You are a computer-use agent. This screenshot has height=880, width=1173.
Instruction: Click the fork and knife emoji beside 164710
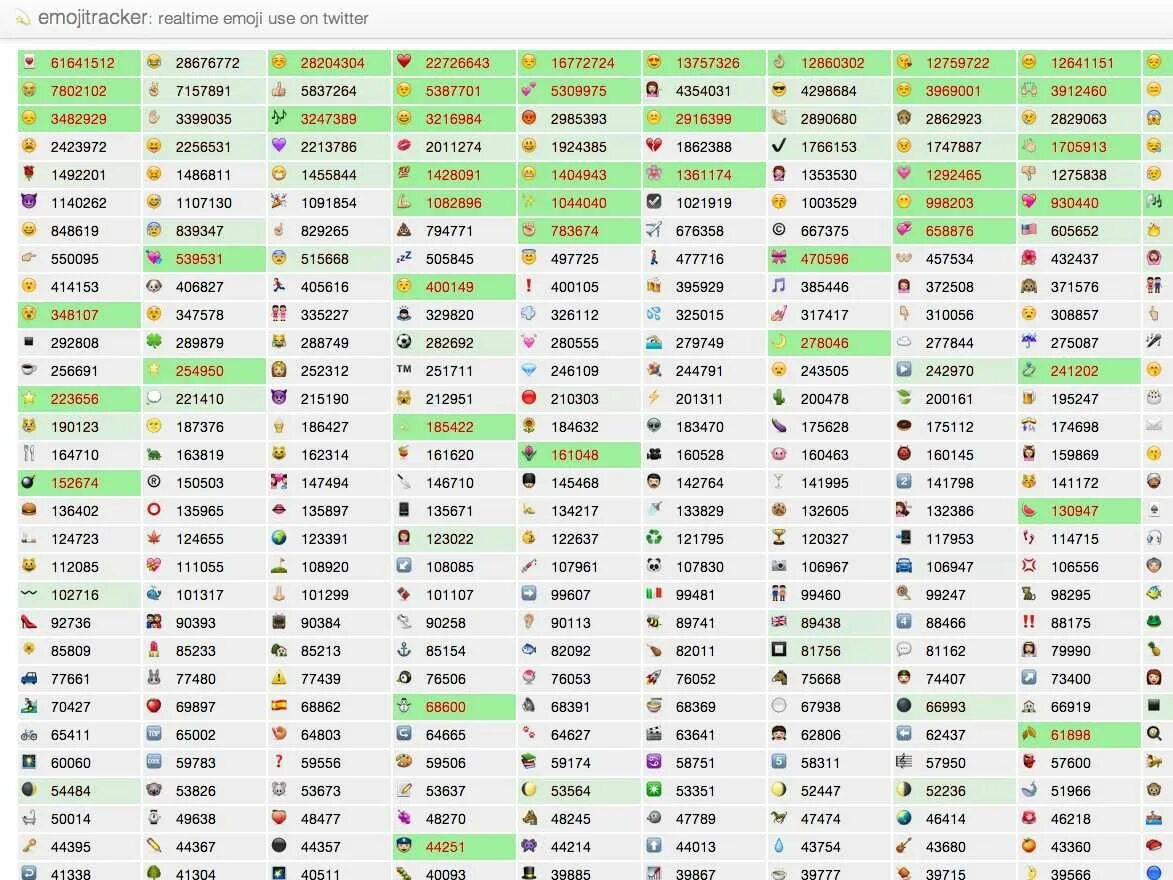[29, 453]
